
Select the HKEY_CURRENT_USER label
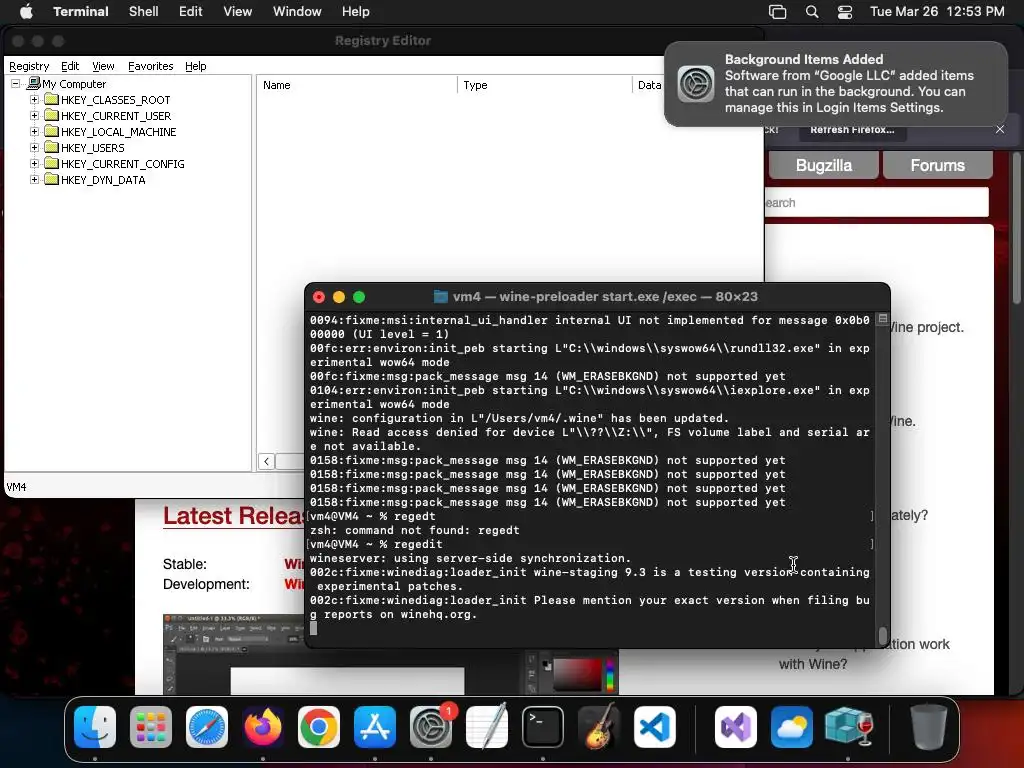[x=116, y=116]
